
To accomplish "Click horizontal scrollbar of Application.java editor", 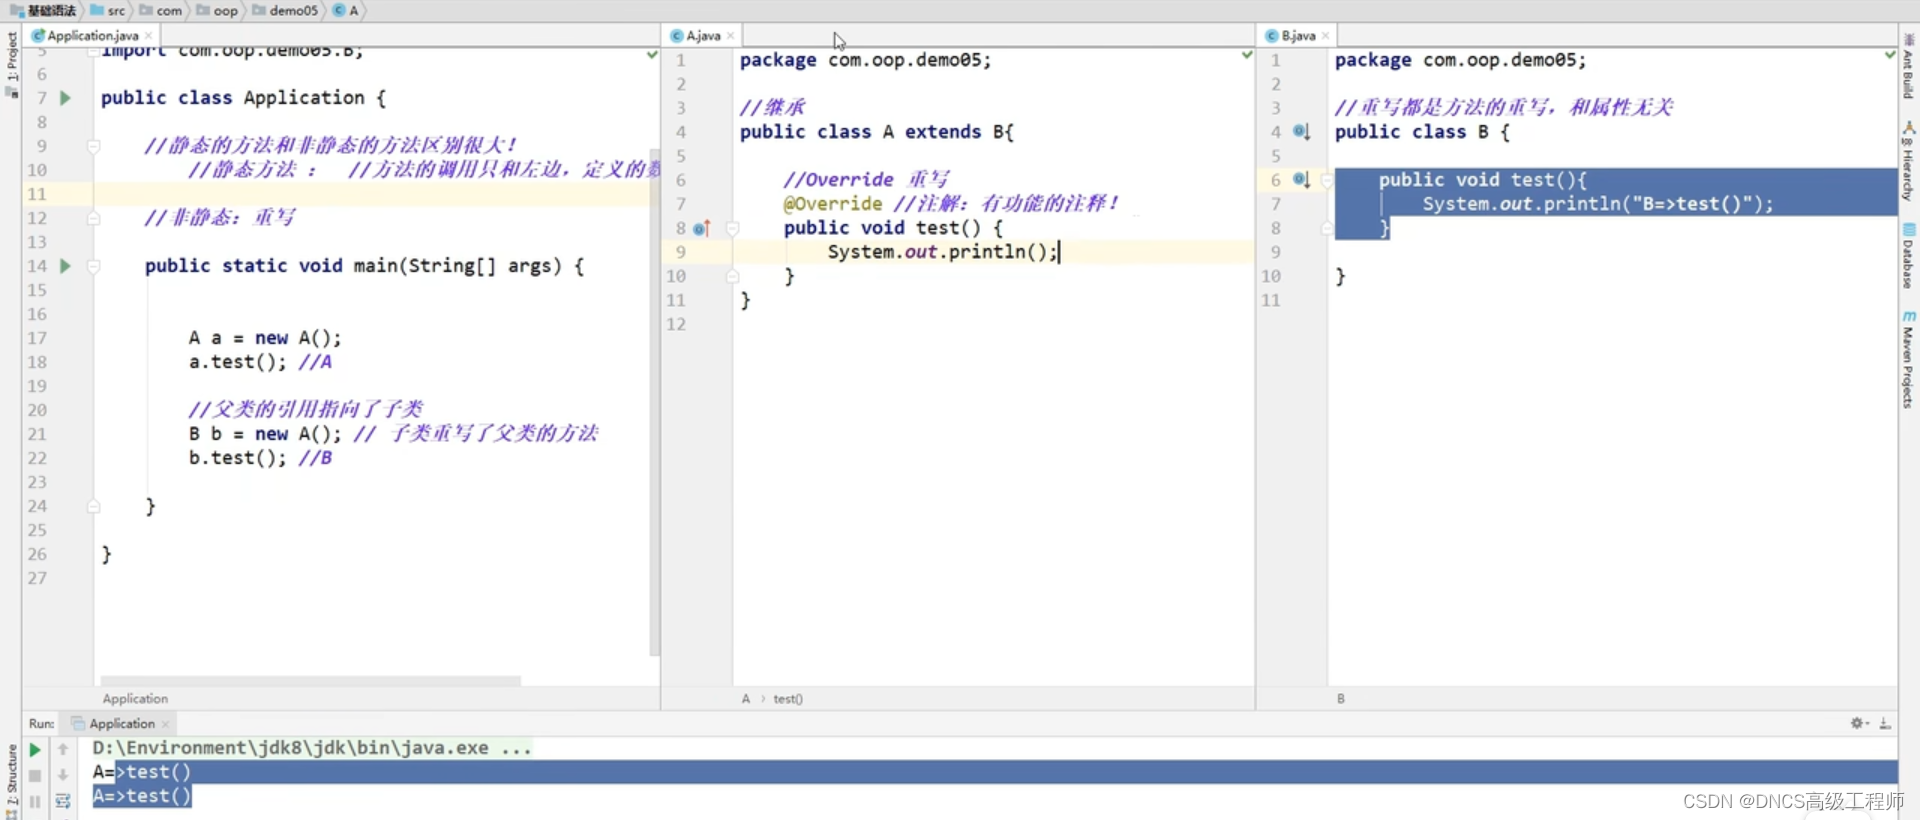I will coord(310,681).
